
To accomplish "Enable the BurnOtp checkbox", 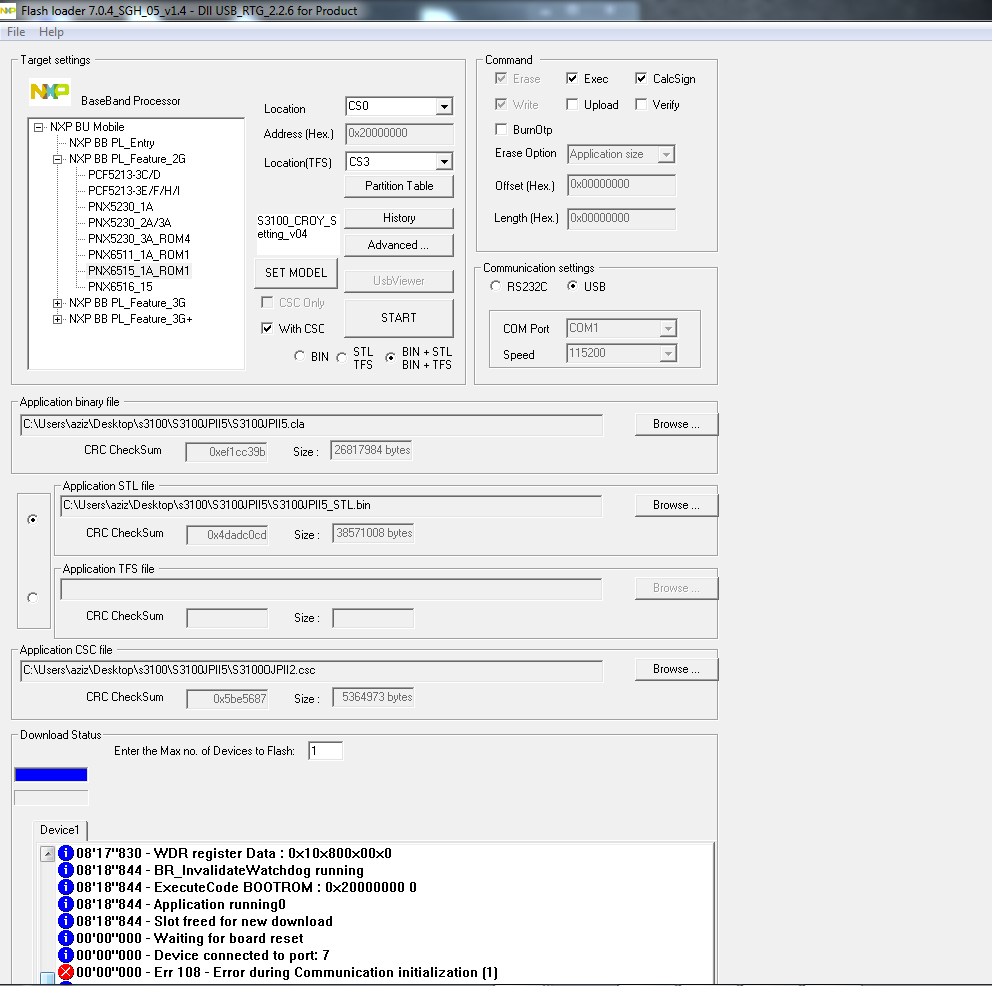I will [x=501, y=129].
